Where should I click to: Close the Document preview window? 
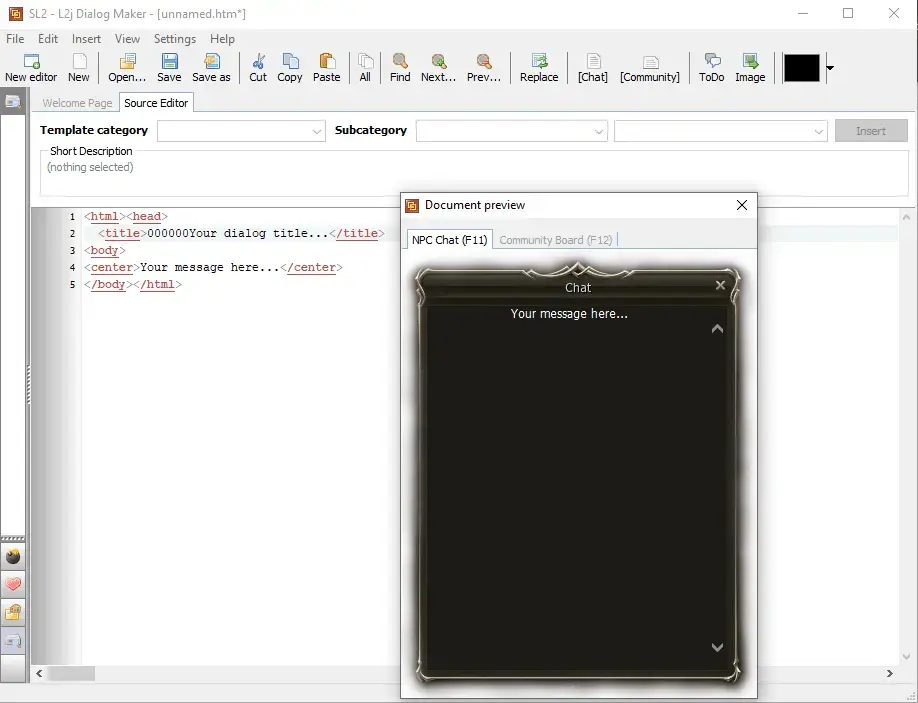[742, 205]
